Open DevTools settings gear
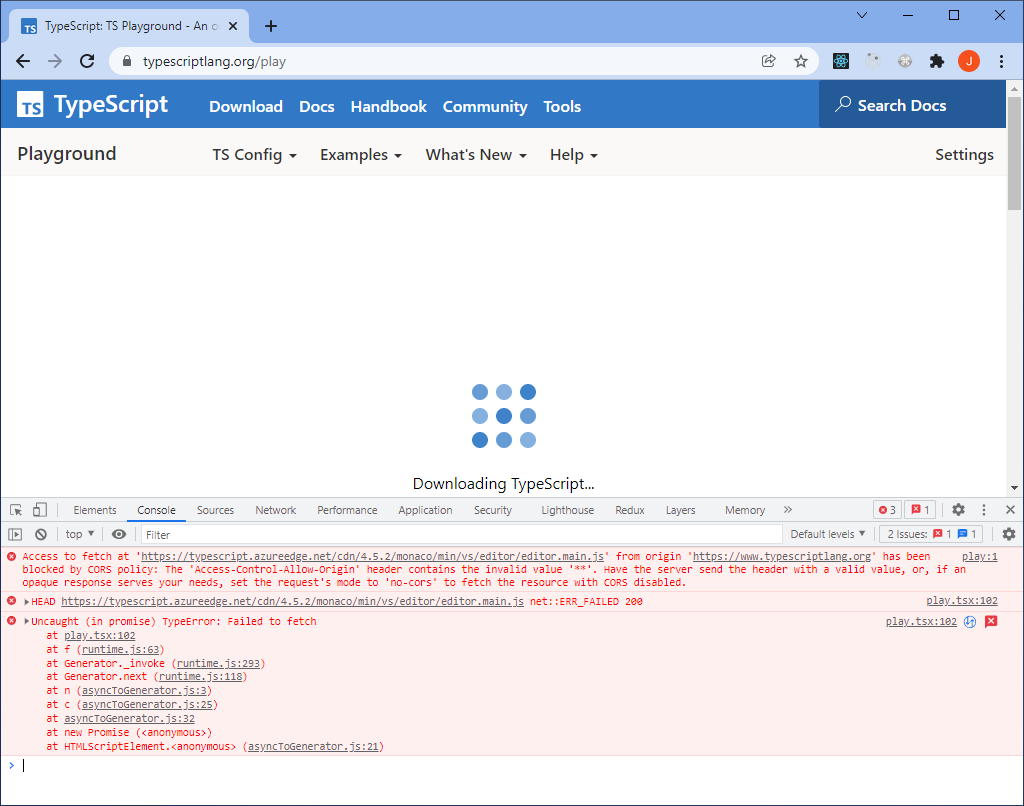The width and height of the screenshot is (1024, 806). 957,510
